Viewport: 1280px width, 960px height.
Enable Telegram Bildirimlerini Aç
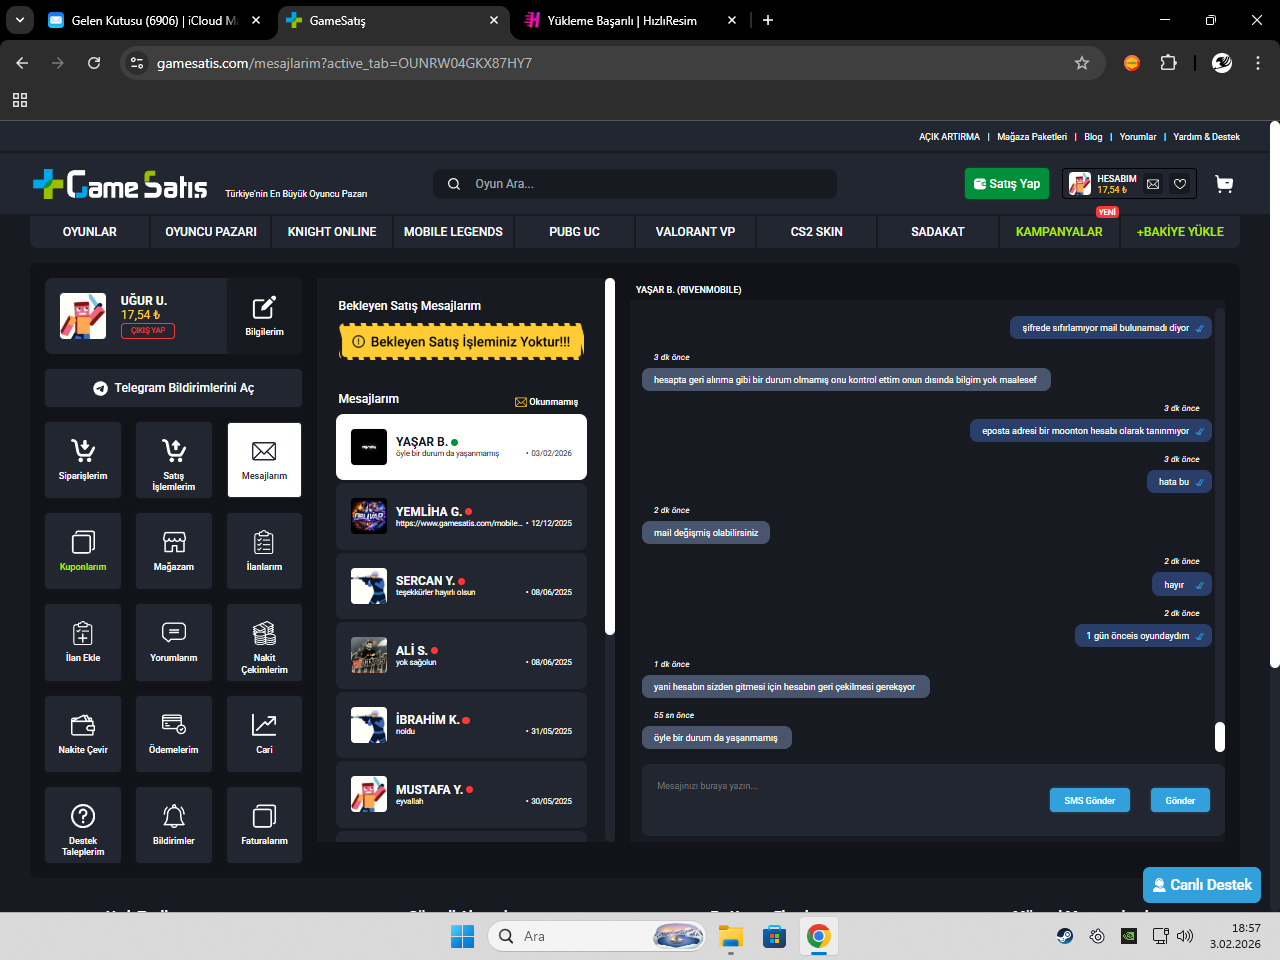tap(174, 388)
